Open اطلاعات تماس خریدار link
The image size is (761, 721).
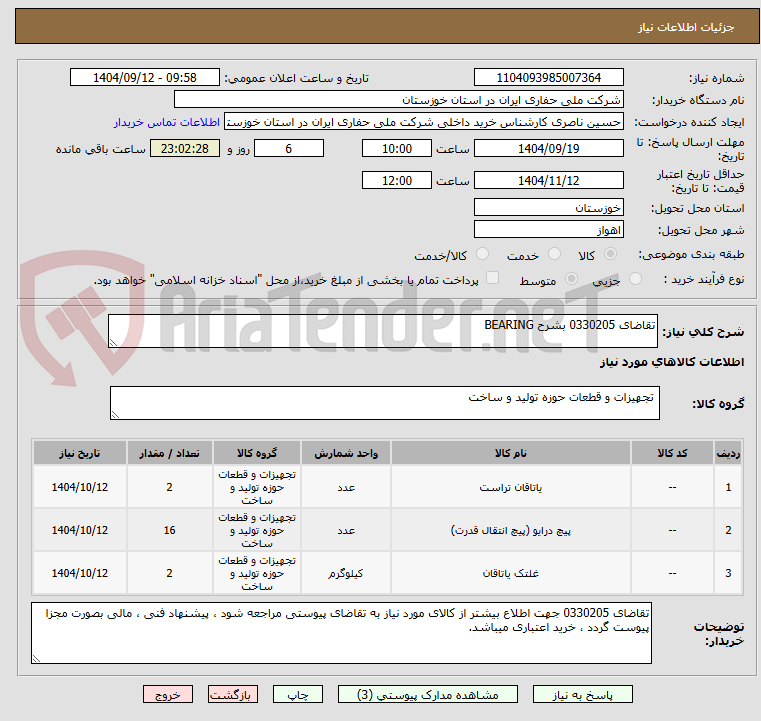click(x=167, y=122)
